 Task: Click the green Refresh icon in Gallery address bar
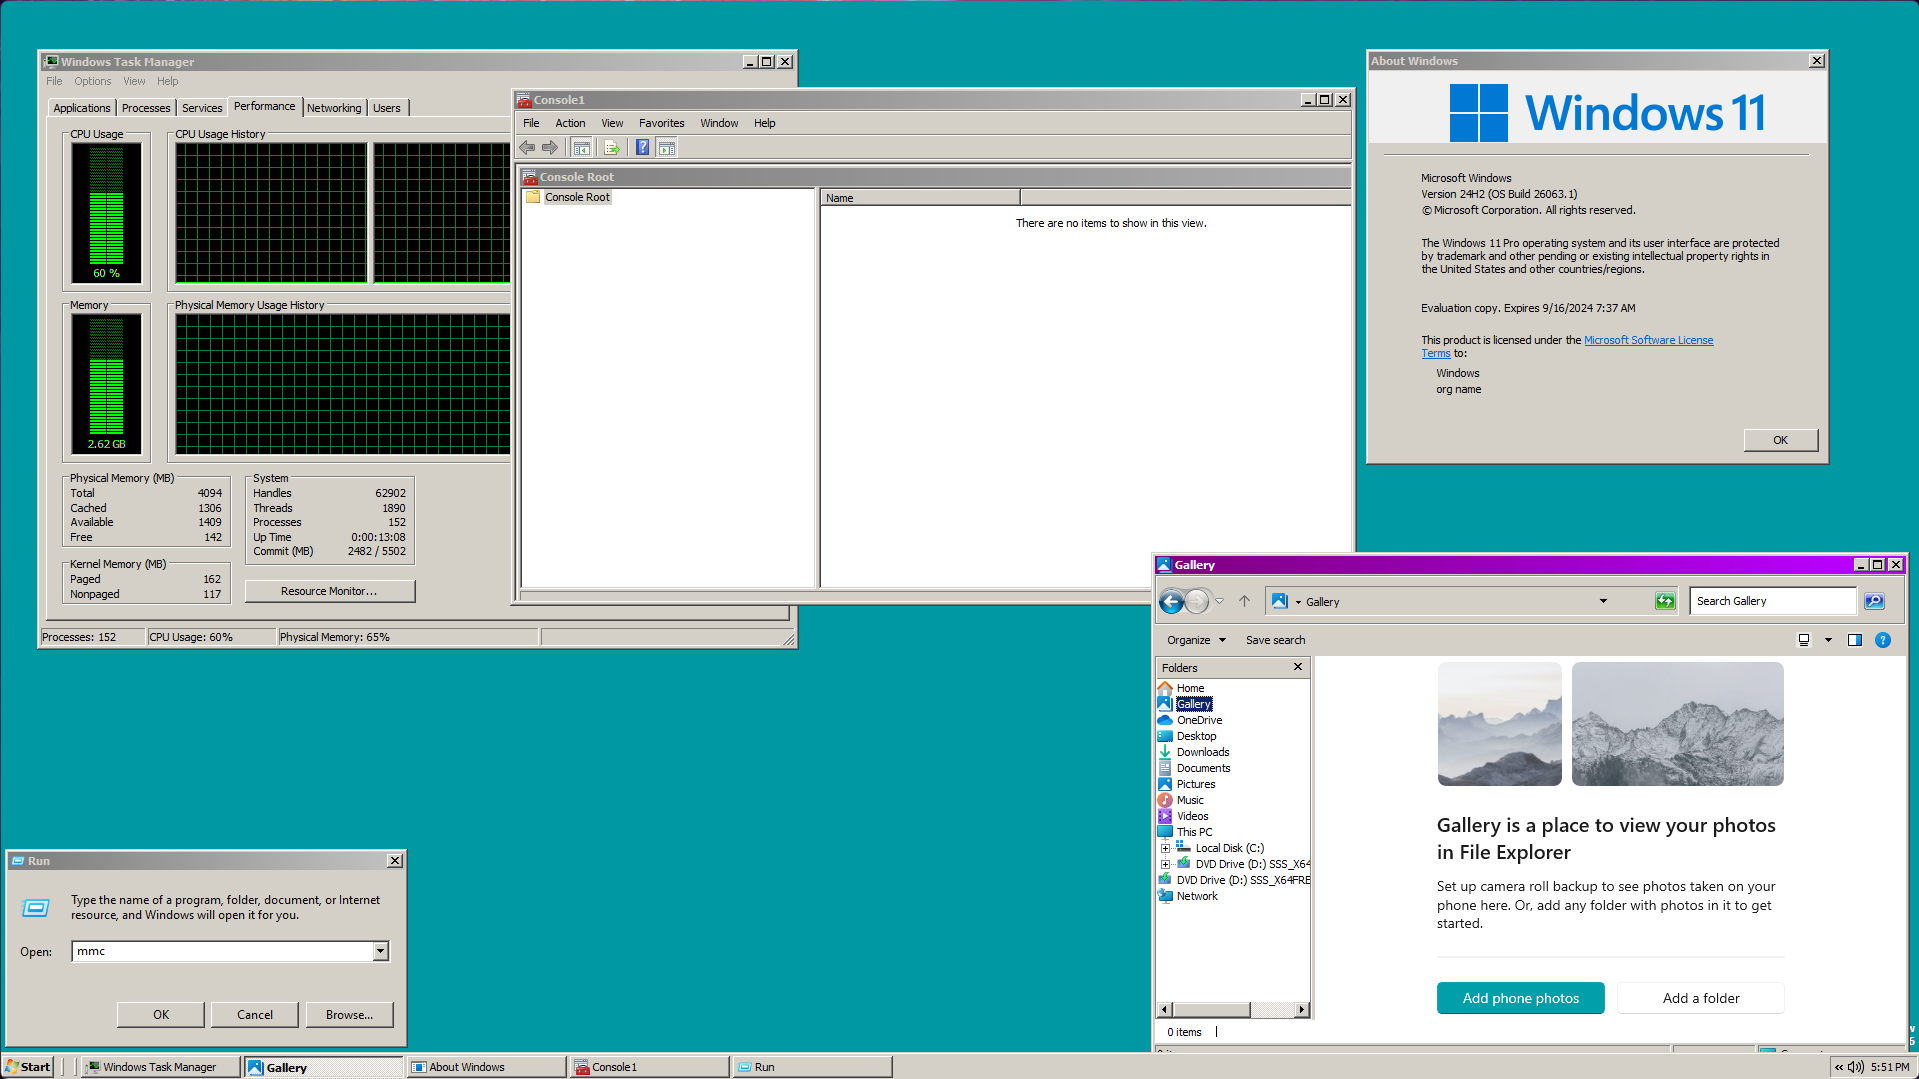[x=1664, y=602]
